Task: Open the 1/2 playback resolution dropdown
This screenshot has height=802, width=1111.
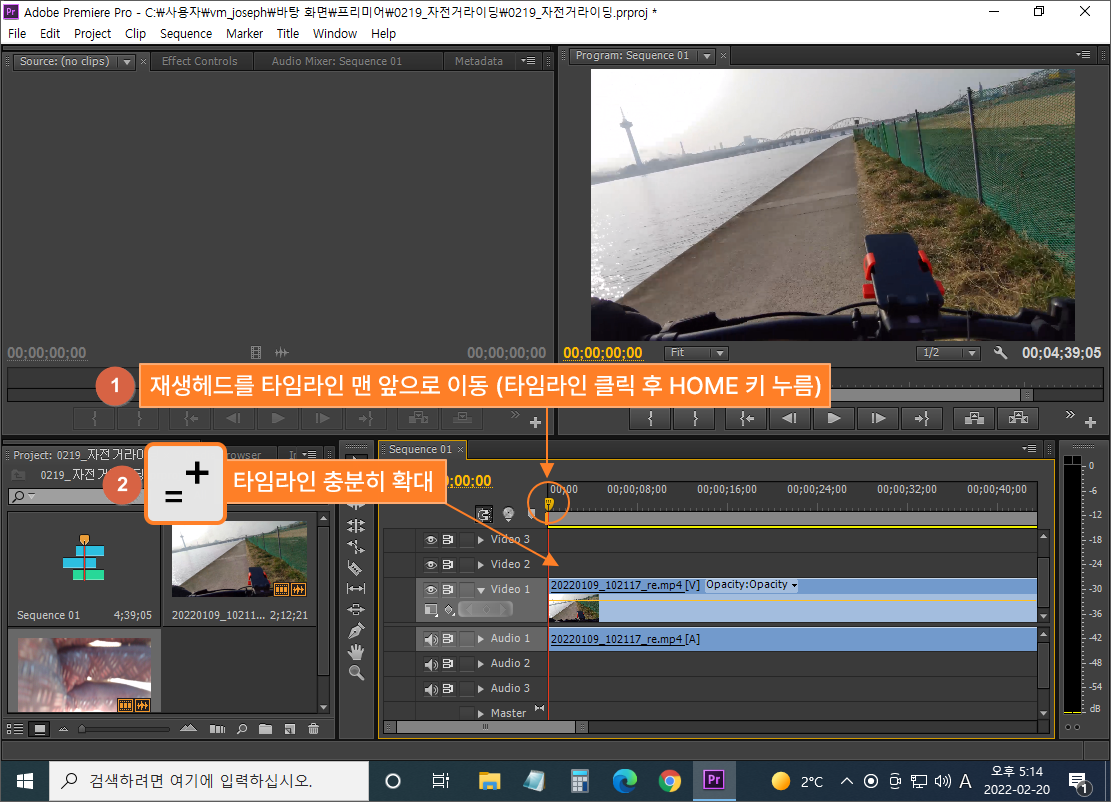Action: [948, 352]
